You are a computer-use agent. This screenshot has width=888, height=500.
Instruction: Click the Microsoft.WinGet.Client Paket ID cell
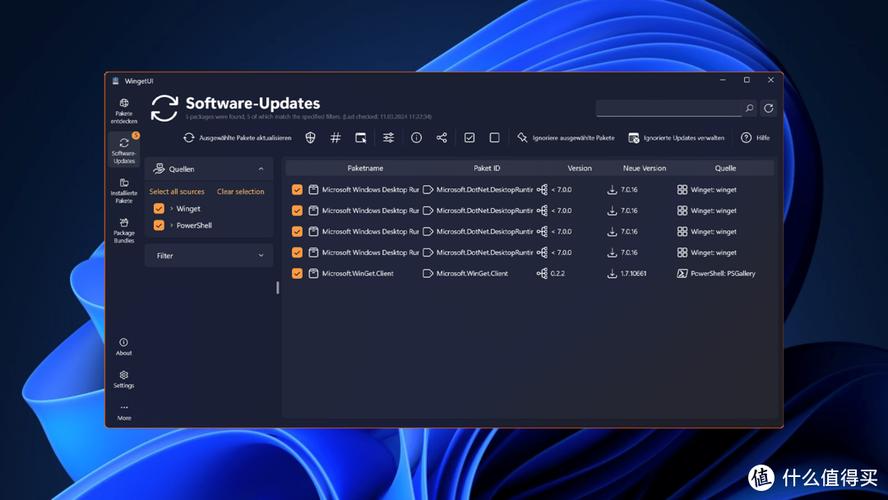tap(472, 273)
